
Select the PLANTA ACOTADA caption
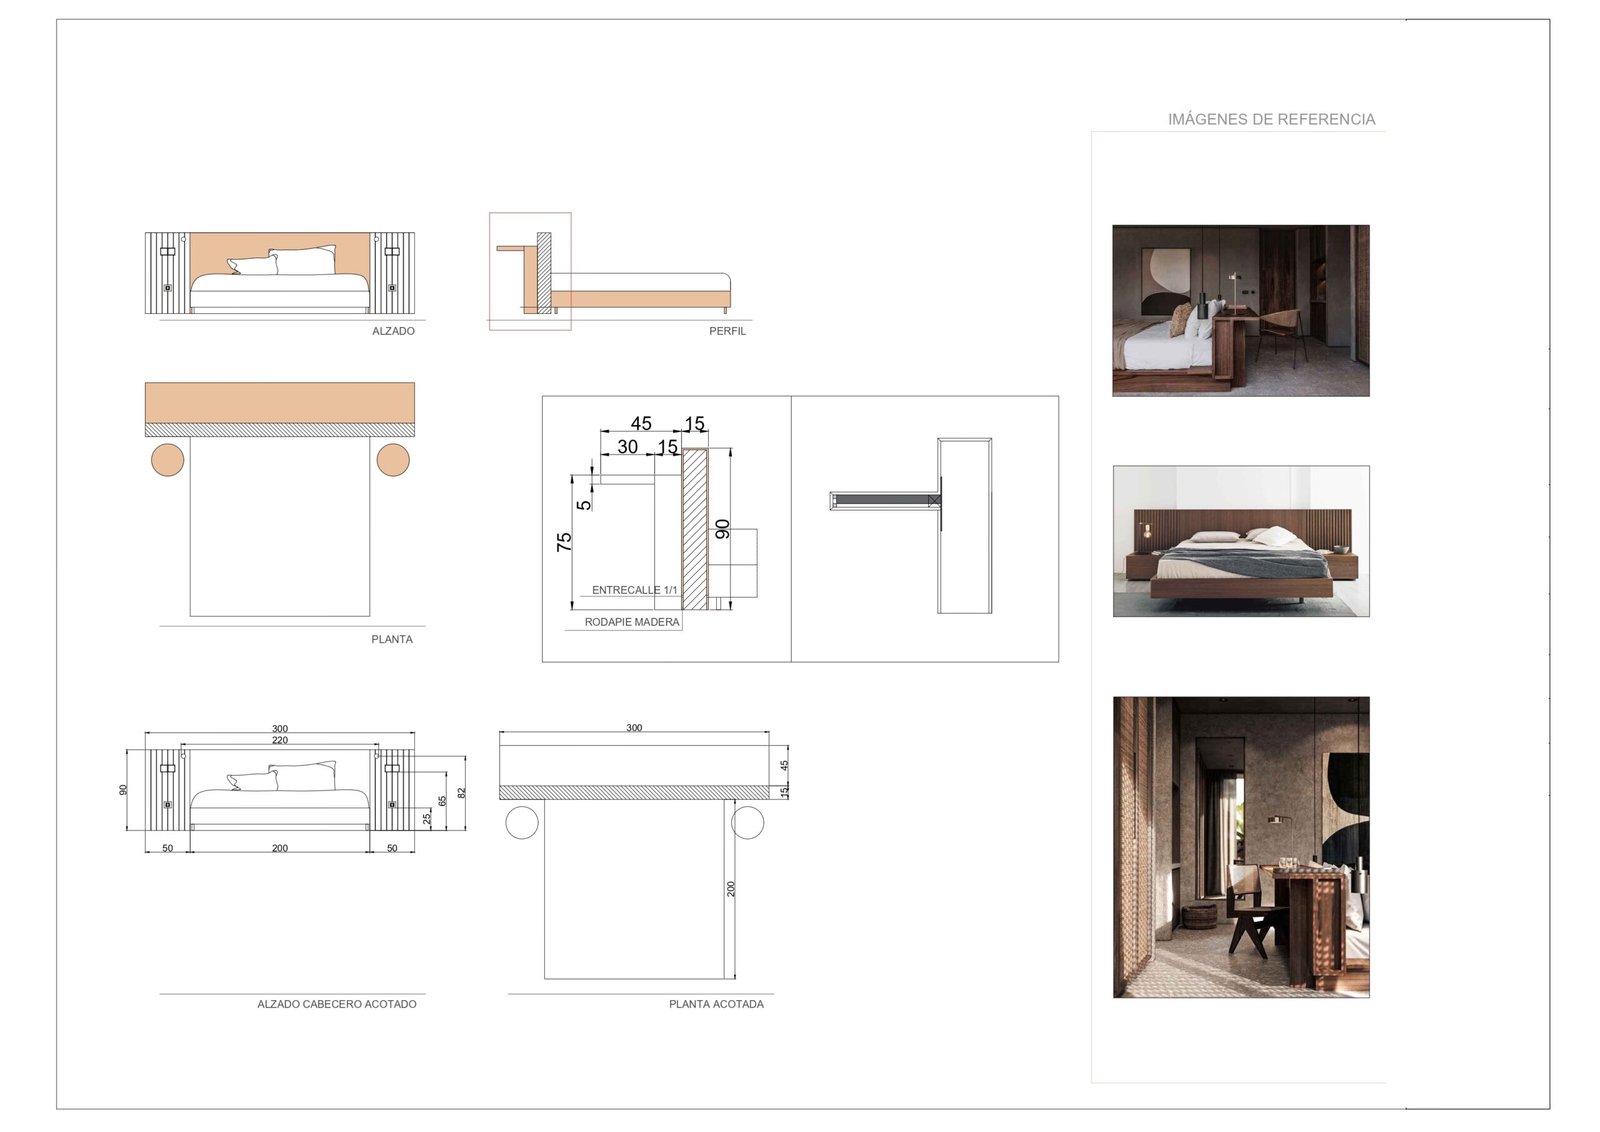(x=716, y=1004)
